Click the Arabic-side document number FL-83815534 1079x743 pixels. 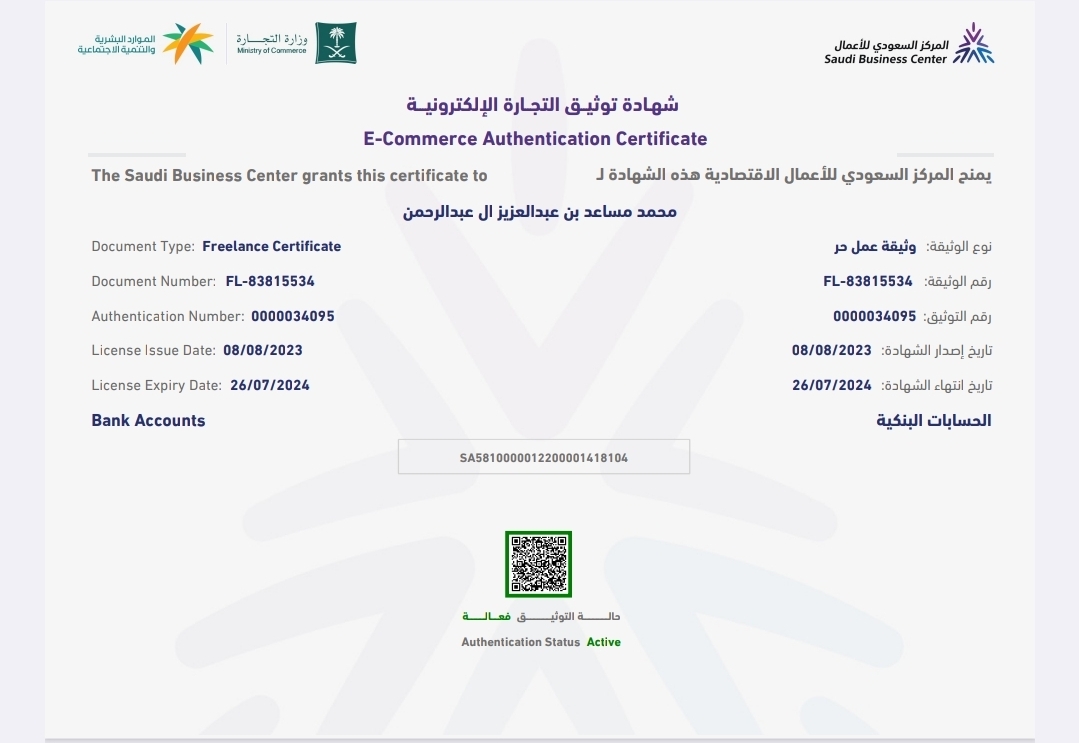[868, 281]
